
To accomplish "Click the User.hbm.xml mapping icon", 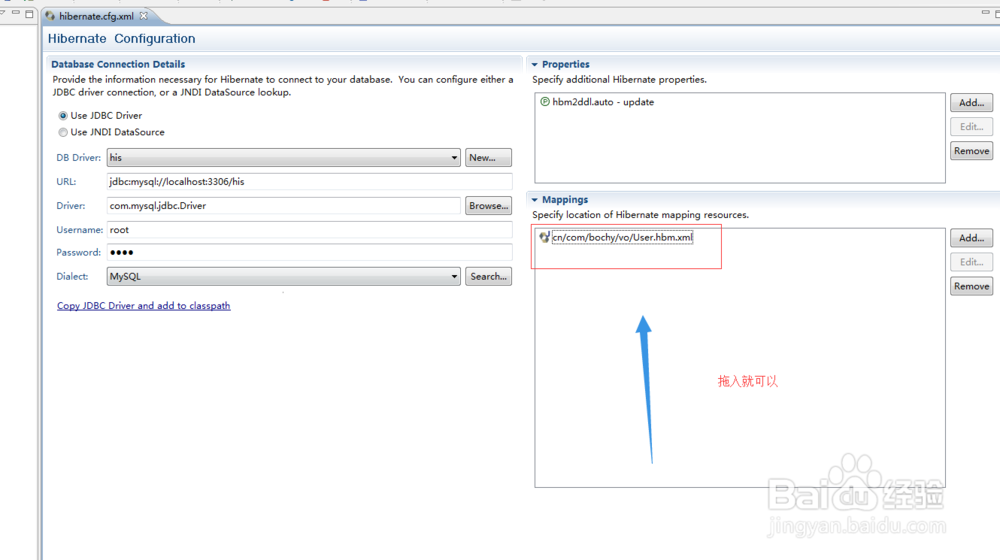I will click(x=544, y=237).
